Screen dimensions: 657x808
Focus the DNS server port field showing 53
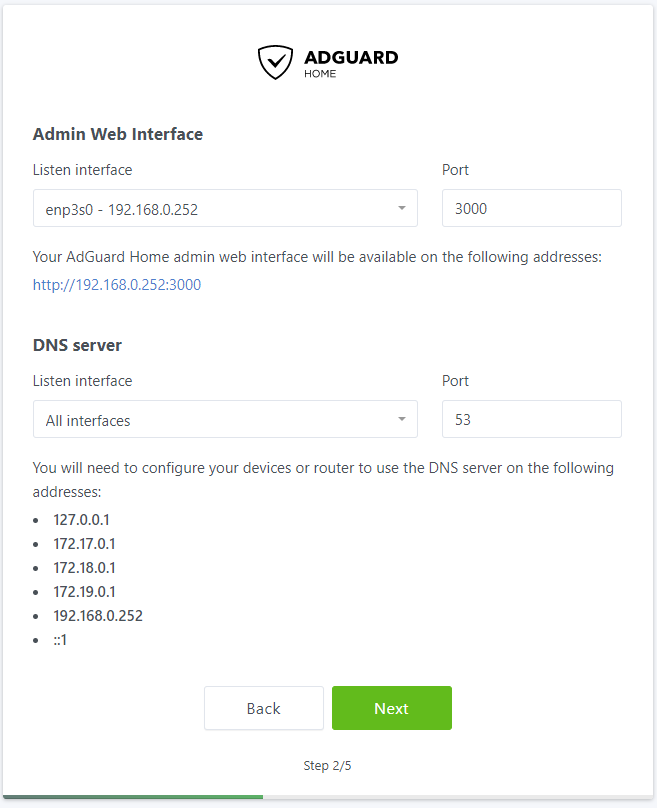pyautogui.click(x=531, y=420)
